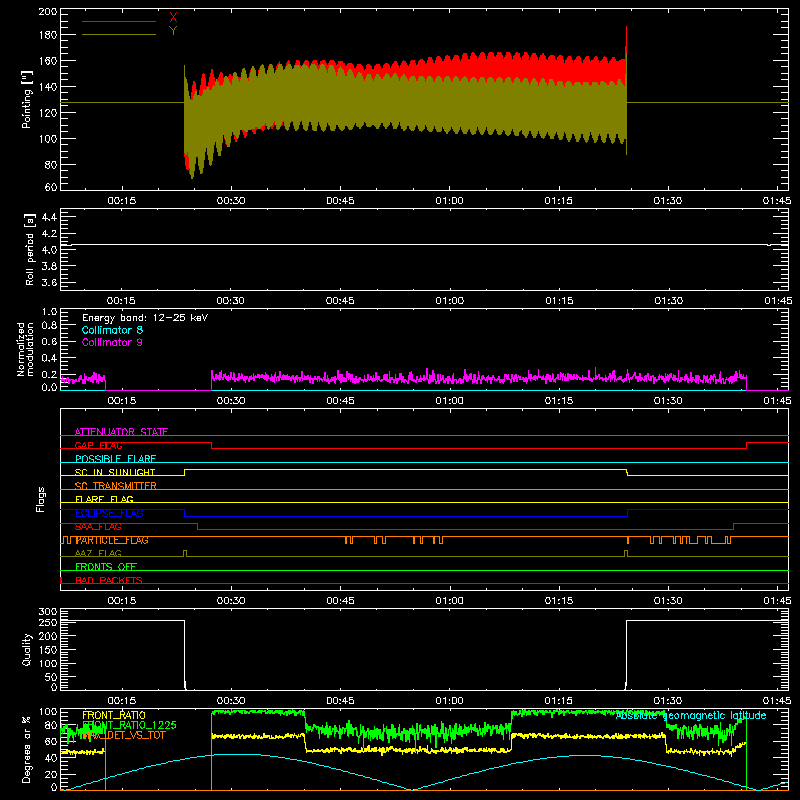Click the cyan Collimator 8 legend entry
The width and height of the screenshot is (800, 800).
(112, 330)
